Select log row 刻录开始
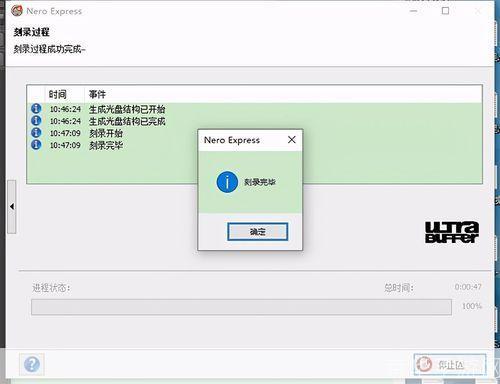The width and height of the screenshot is (500, 384). pos(254,133)
